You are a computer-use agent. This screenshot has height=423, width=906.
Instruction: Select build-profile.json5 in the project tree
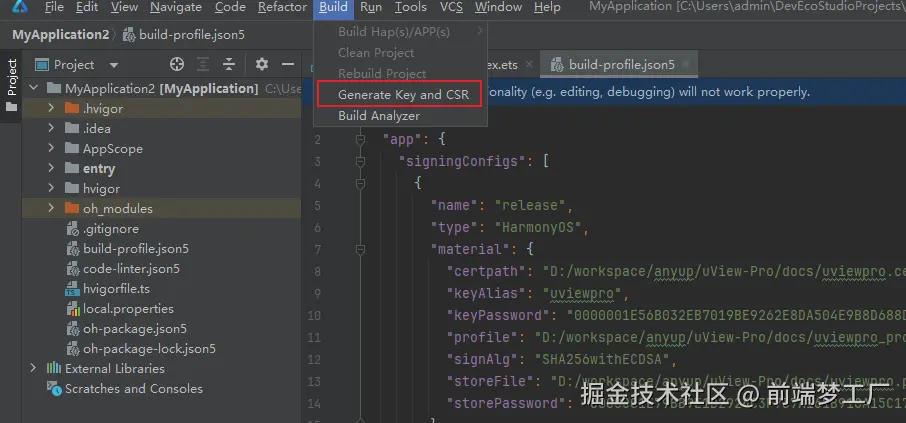136,248
